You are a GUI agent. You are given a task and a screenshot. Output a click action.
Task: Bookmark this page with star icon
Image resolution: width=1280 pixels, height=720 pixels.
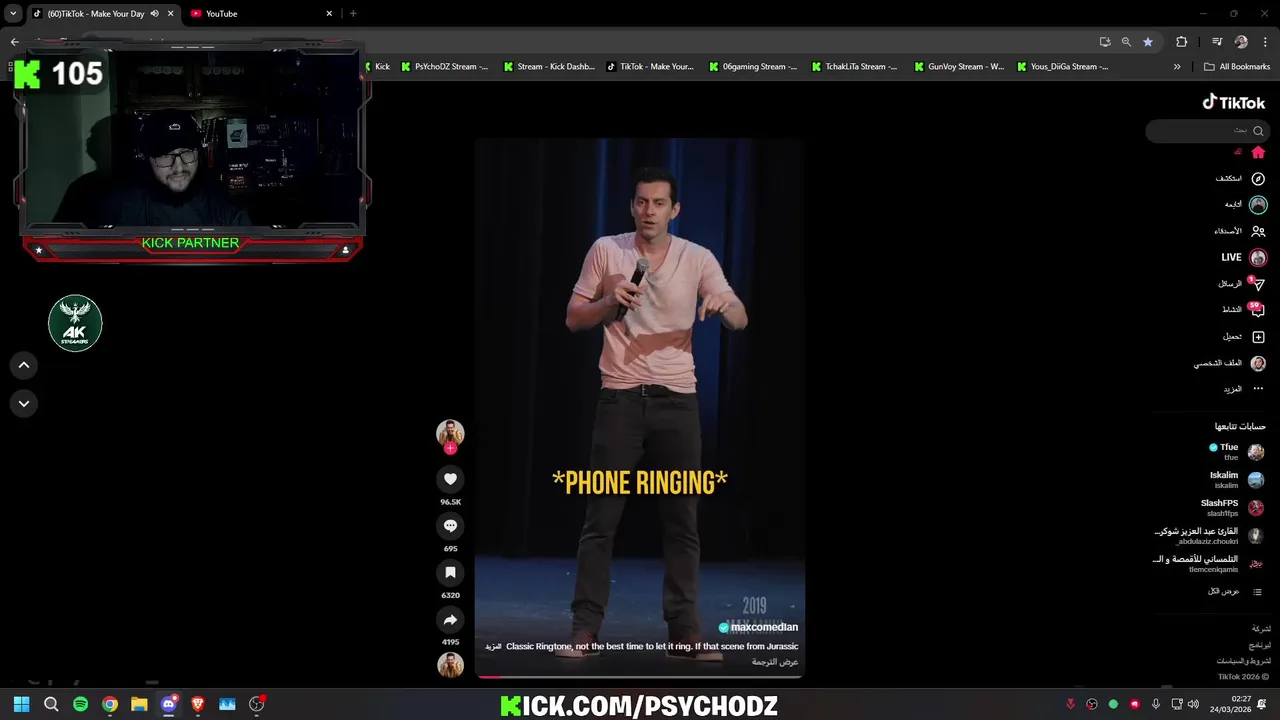[x=1148, y=42]
